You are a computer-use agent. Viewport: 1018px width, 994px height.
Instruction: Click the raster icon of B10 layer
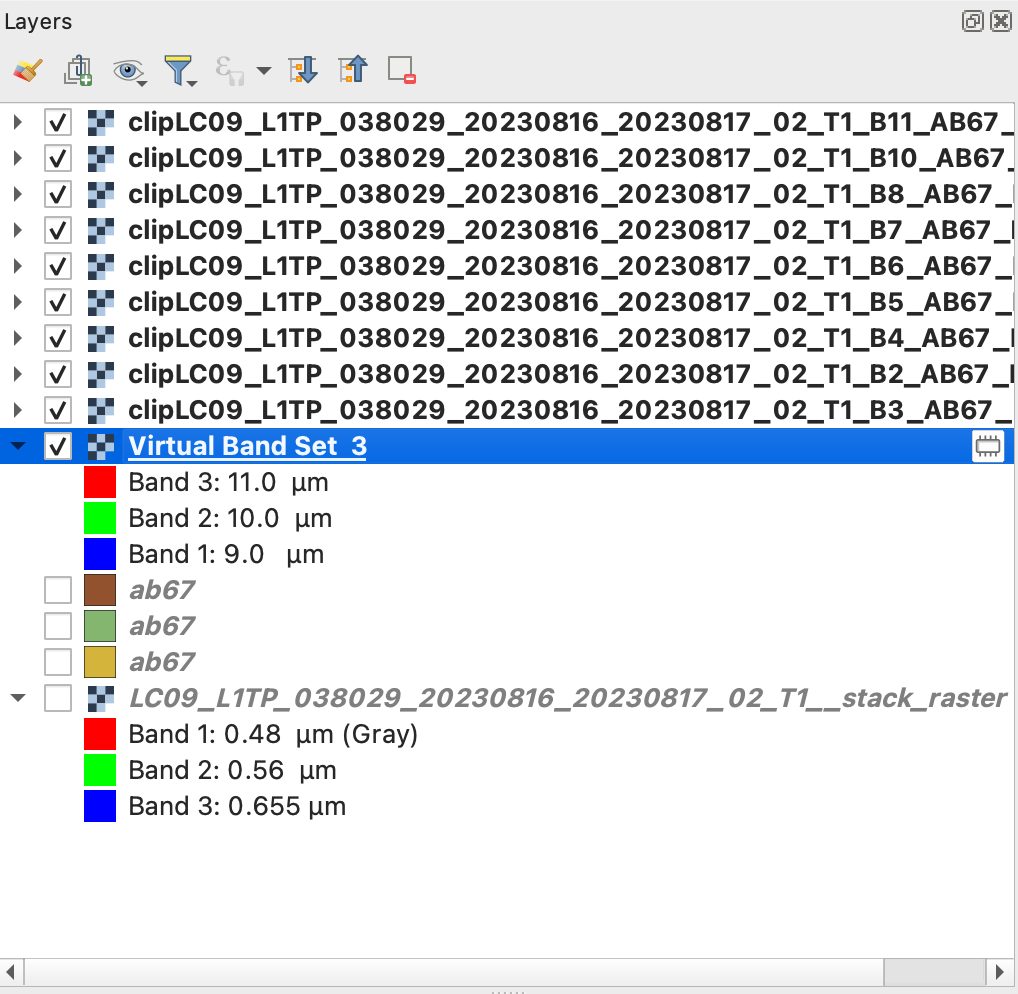(x=101, y=158)
